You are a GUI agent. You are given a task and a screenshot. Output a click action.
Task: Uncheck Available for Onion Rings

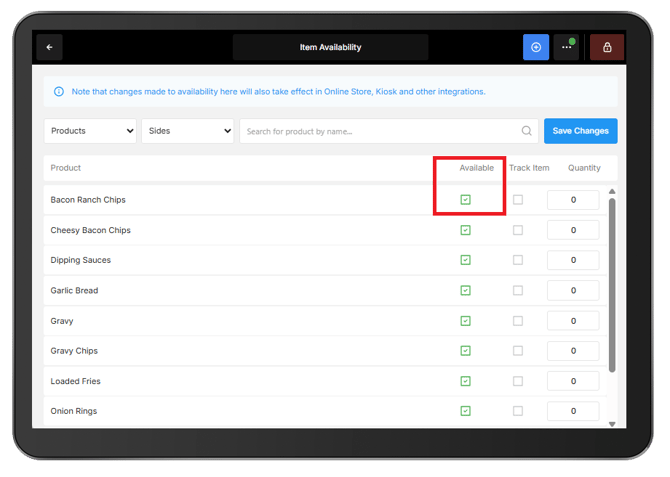pos(465,411)
